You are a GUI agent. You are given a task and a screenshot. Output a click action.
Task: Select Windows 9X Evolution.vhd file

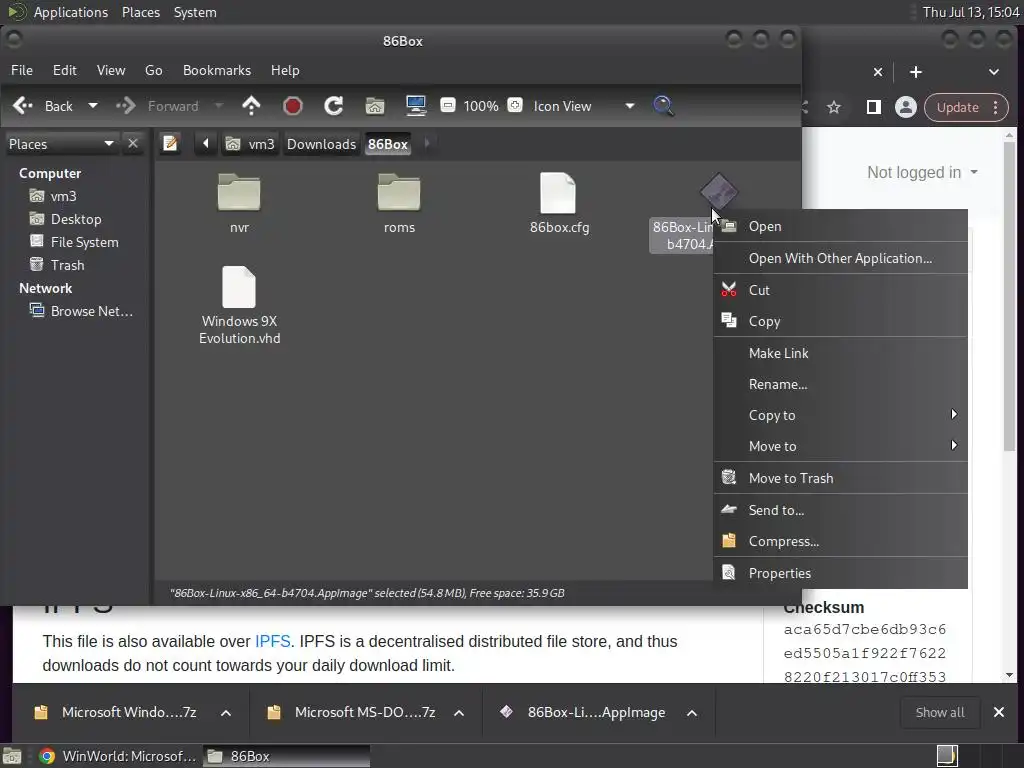(x=239, y=306)
